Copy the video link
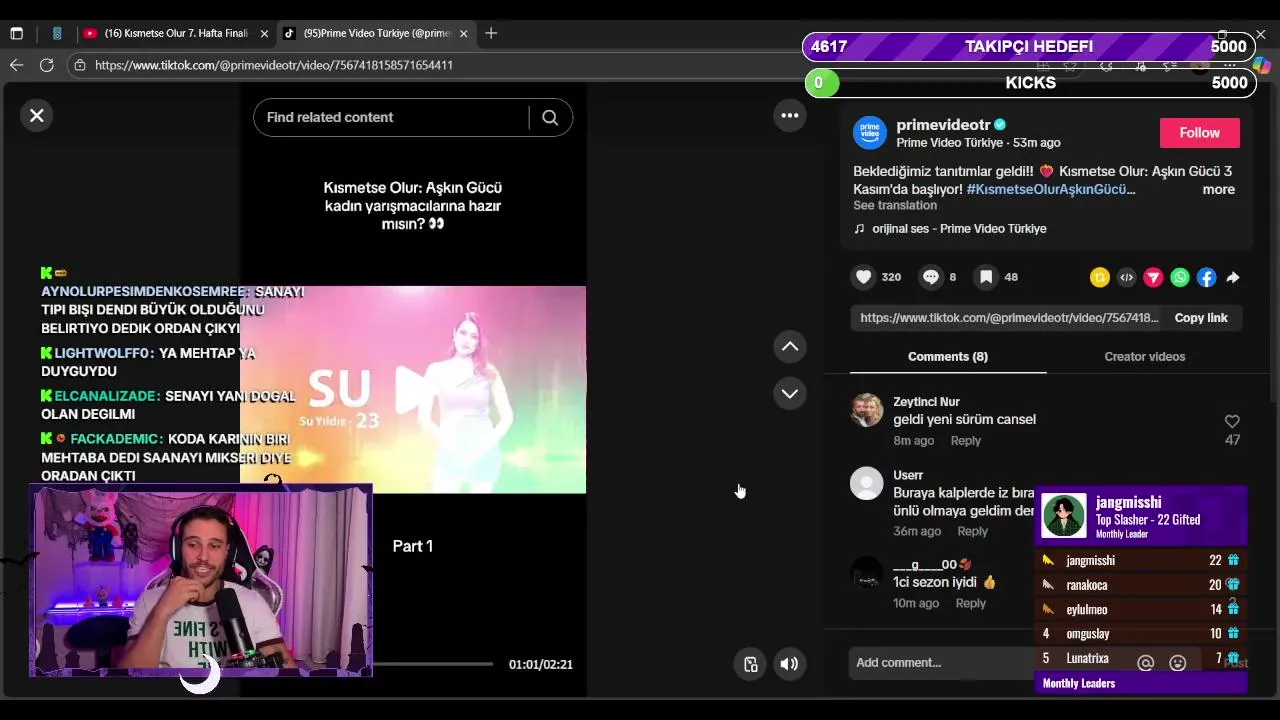The height and width of the screenshot is (720, 1280). [1201, 317]
